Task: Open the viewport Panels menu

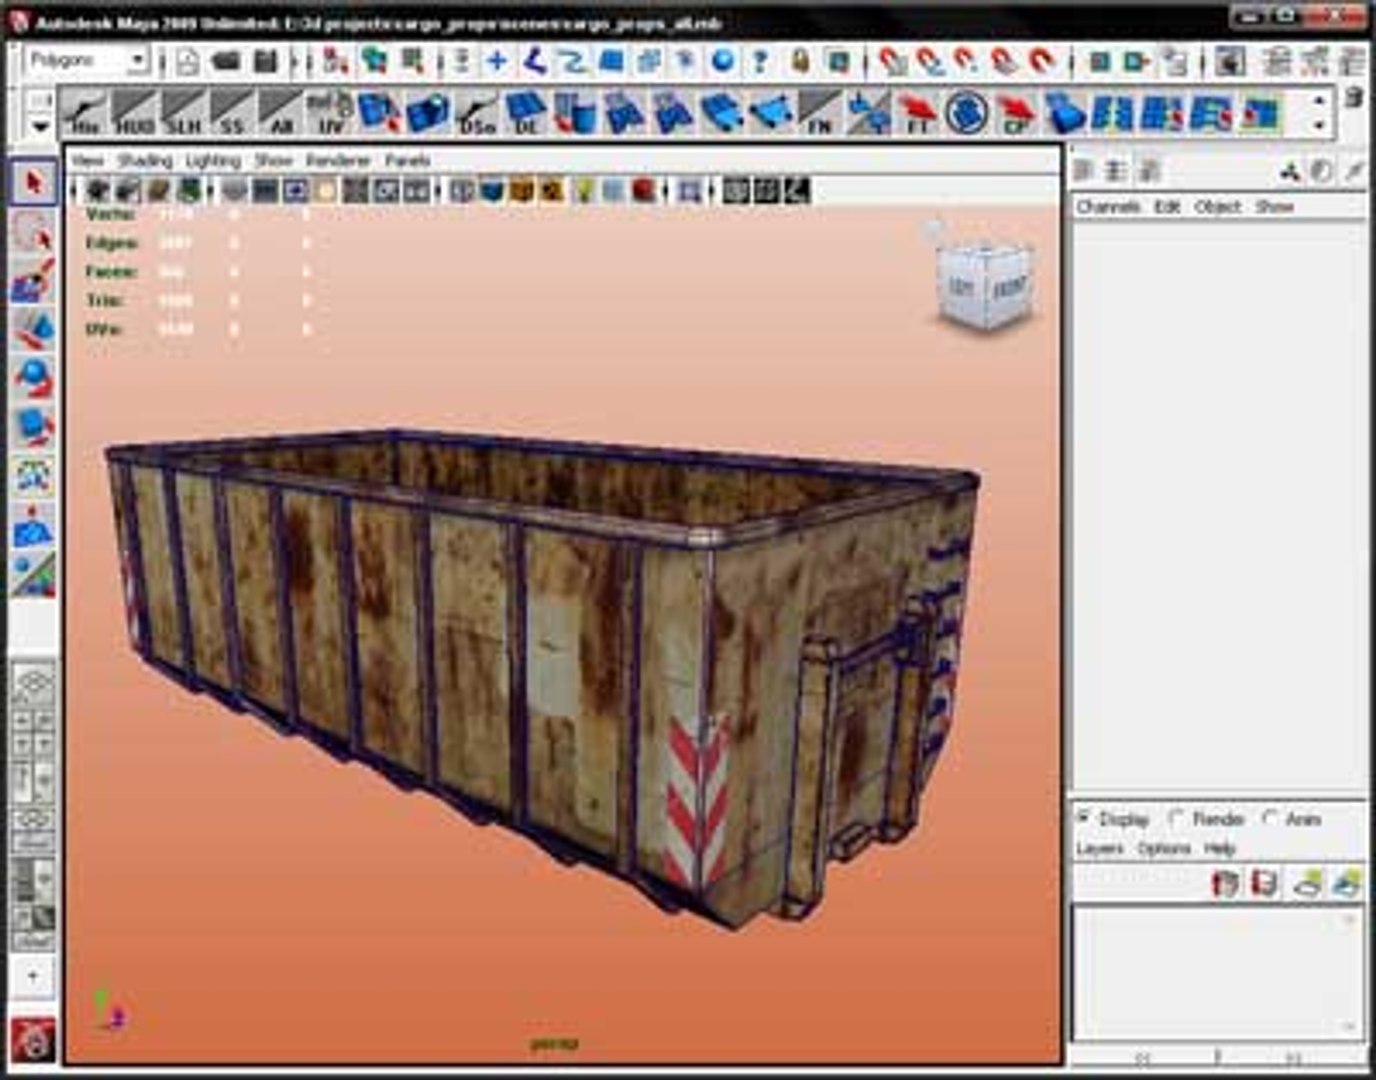Action: coord(408,160)
